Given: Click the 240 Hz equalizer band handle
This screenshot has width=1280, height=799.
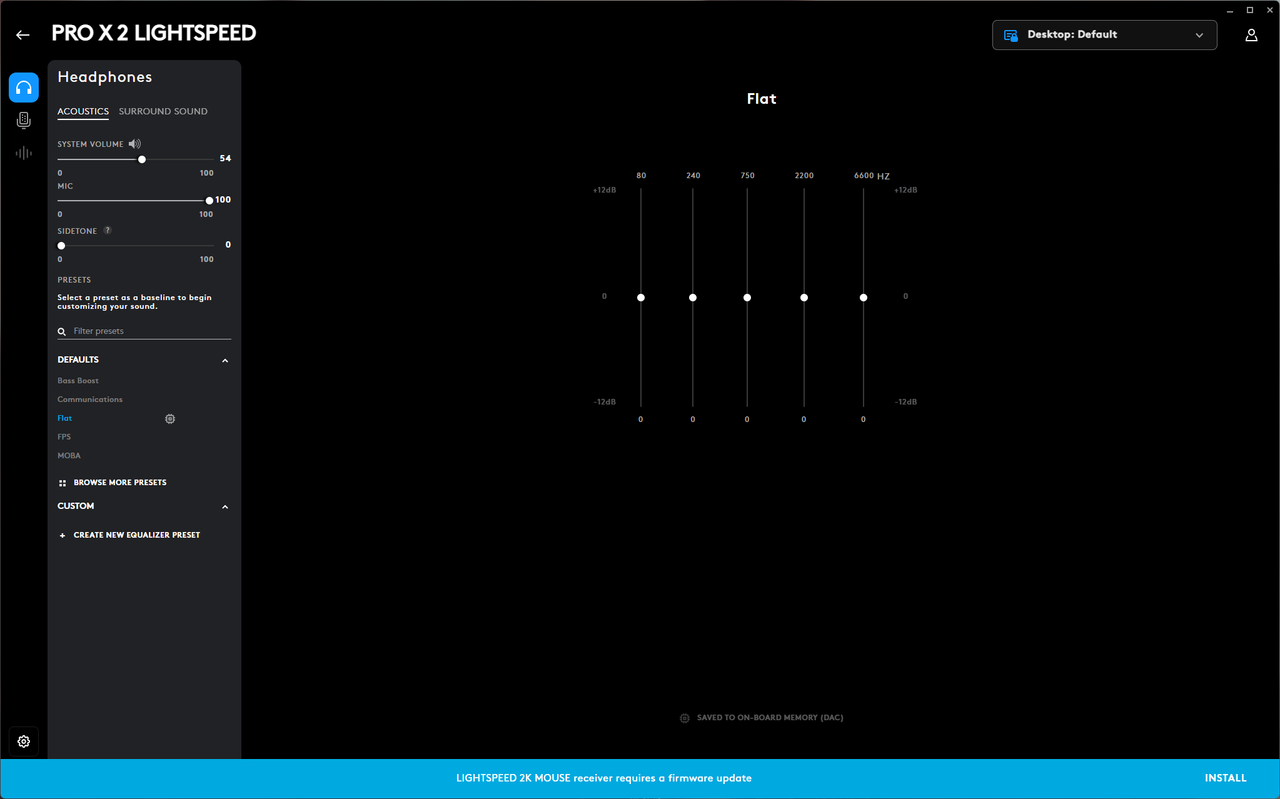Looking at the screenshot, I should pos(693,298).
